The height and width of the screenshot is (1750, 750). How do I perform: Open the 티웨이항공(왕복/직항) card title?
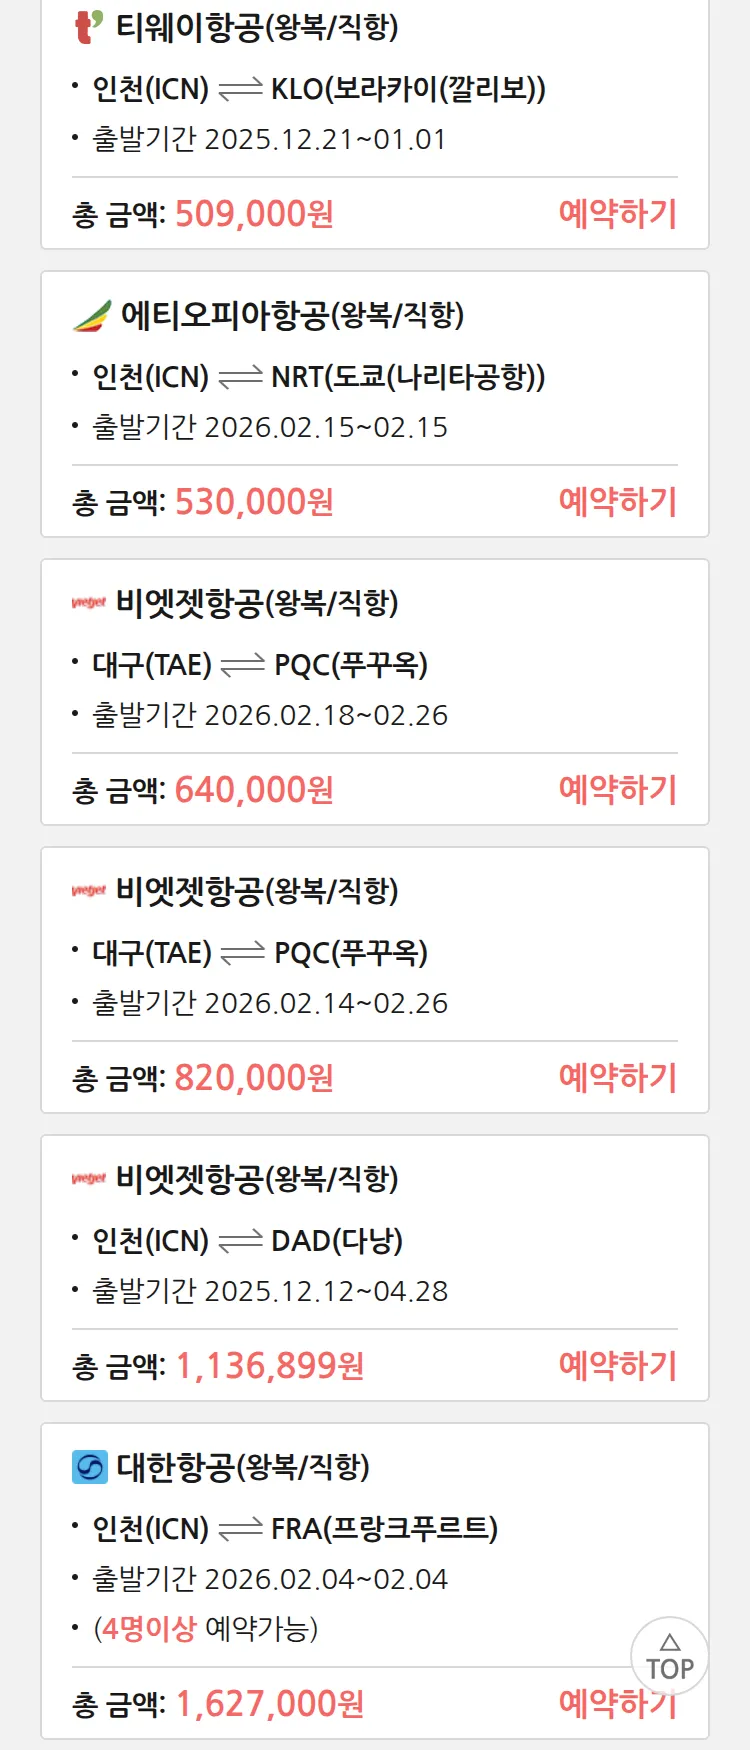coord(257,27)
